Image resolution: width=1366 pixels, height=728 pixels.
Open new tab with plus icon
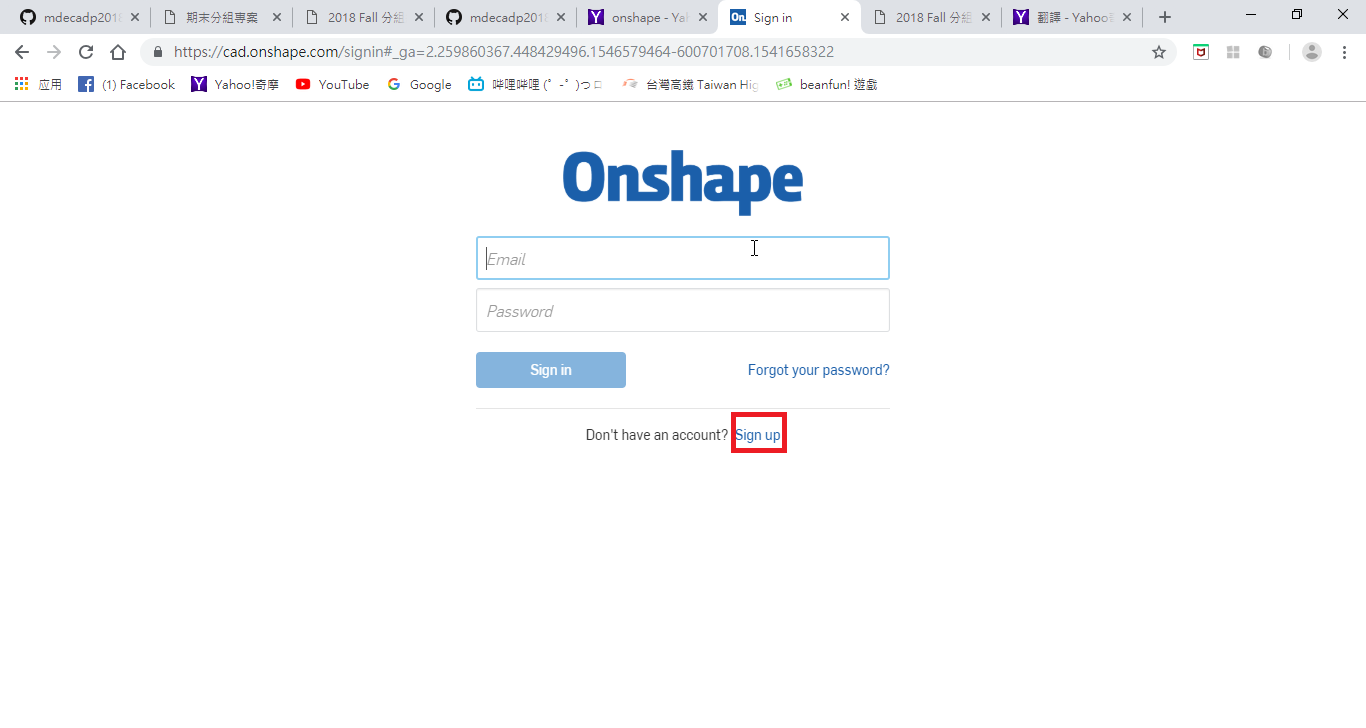coord(1164,17)
